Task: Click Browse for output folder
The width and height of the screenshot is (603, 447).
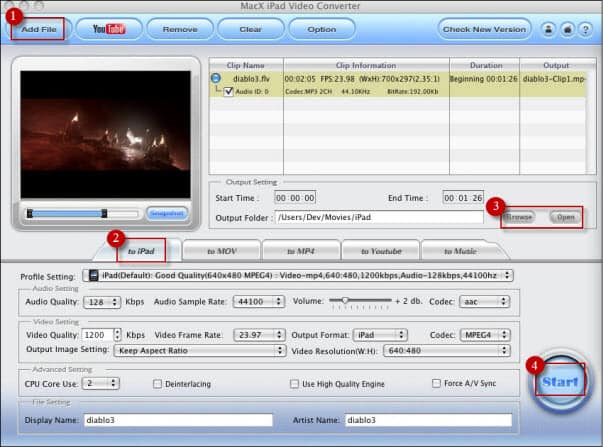Action: click(519, 217)
